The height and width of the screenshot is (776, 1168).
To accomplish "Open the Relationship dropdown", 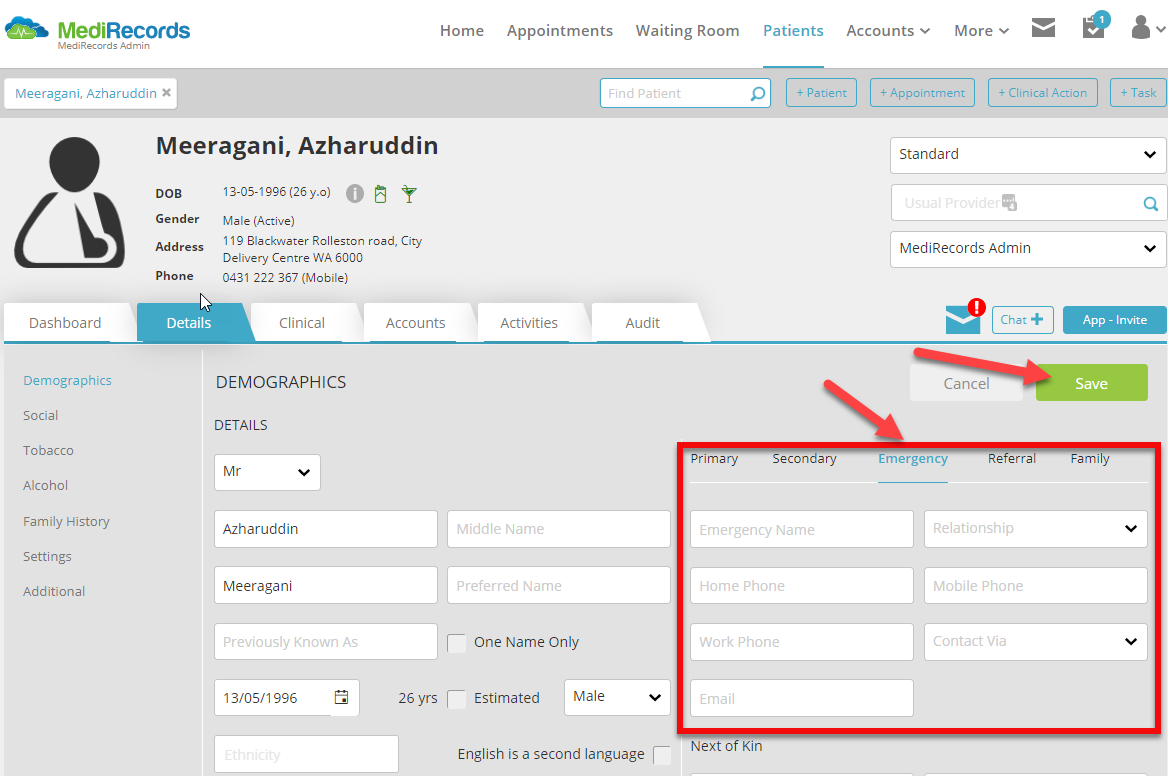I will (1035, 529).
